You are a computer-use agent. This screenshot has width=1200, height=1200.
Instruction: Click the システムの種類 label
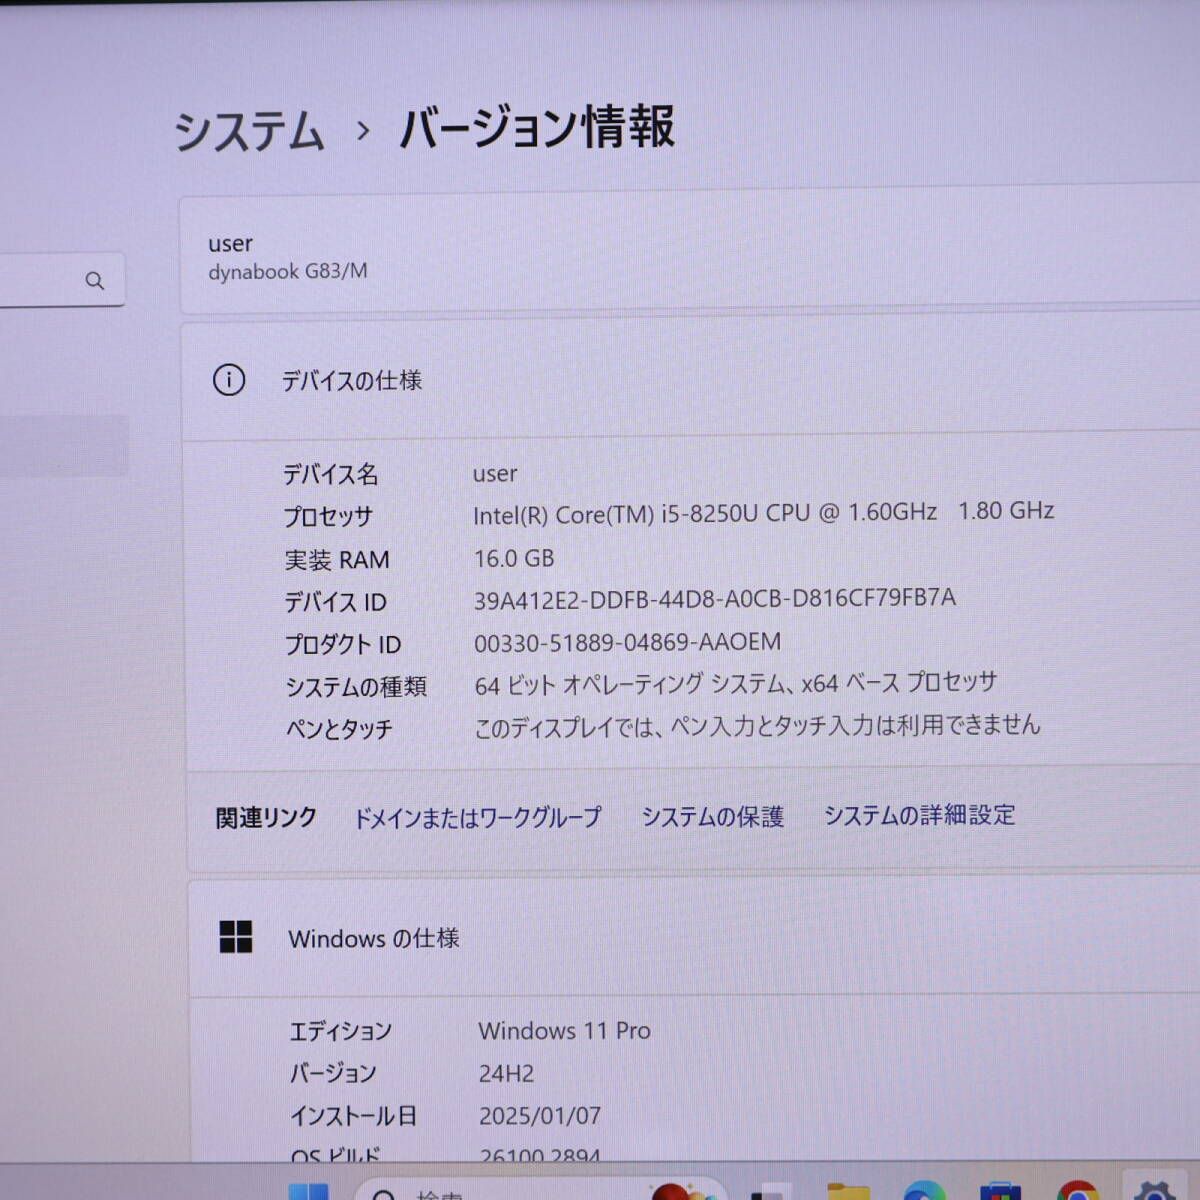coord(356,687)
